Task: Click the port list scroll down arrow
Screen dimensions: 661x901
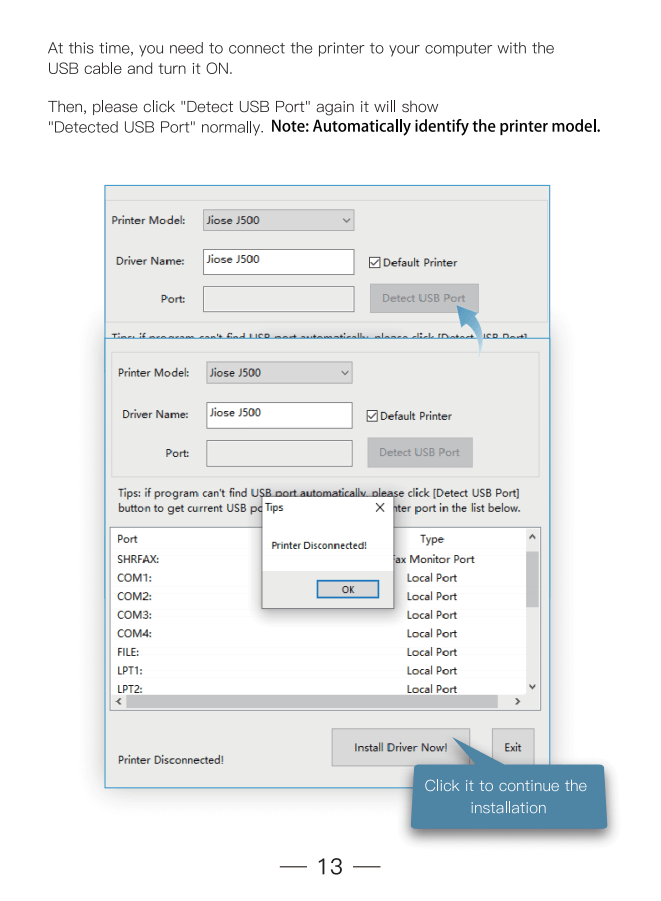Action: [x=532, y=687]
